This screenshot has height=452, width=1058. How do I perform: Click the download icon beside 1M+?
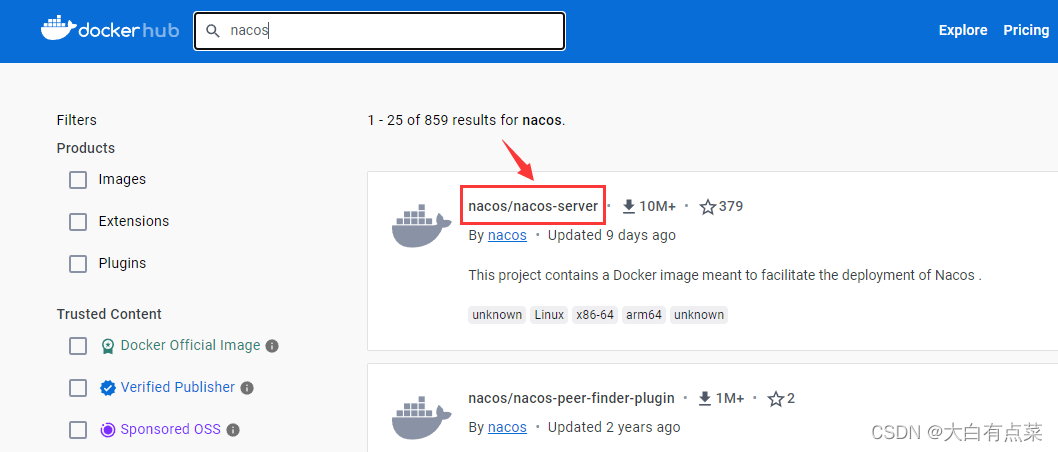click(x=705, y=399)
